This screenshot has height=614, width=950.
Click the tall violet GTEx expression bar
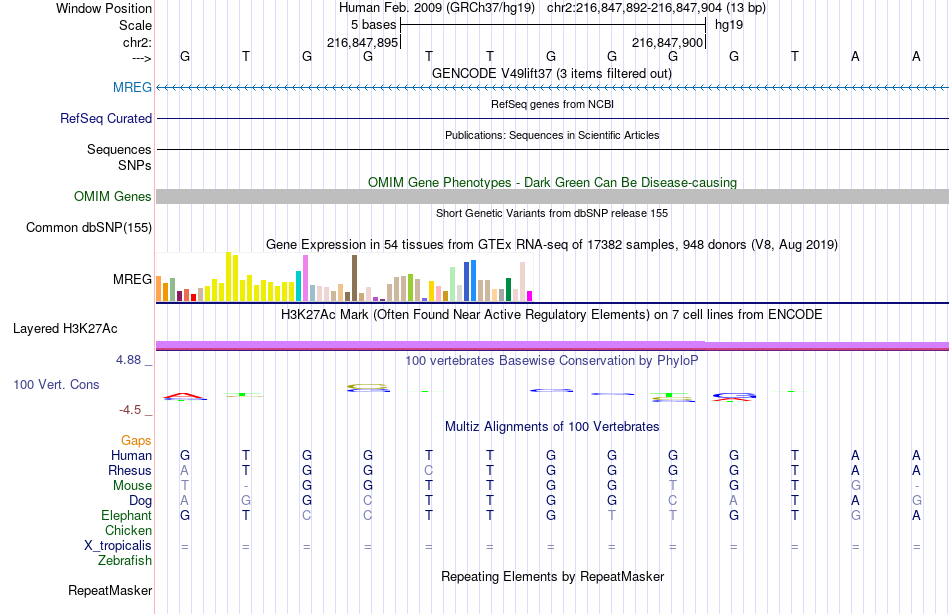[x=305, y=278]
